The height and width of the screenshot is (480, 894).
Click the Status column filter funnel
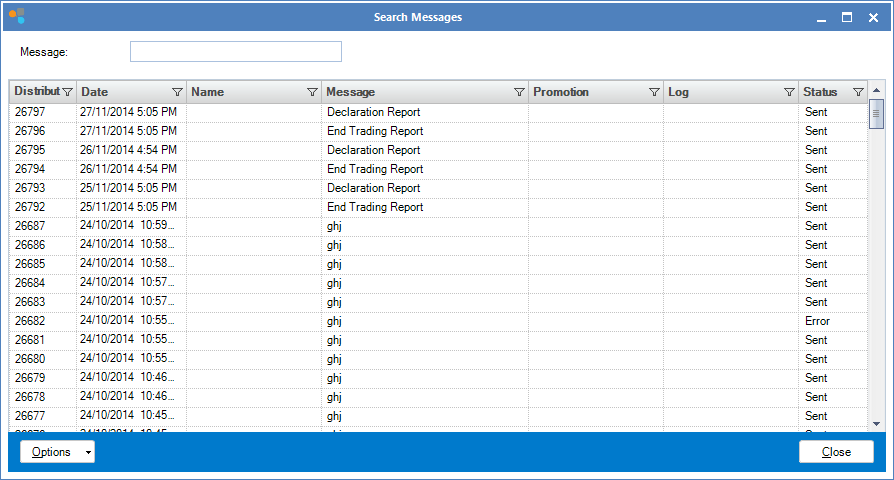tap(858, 92)
